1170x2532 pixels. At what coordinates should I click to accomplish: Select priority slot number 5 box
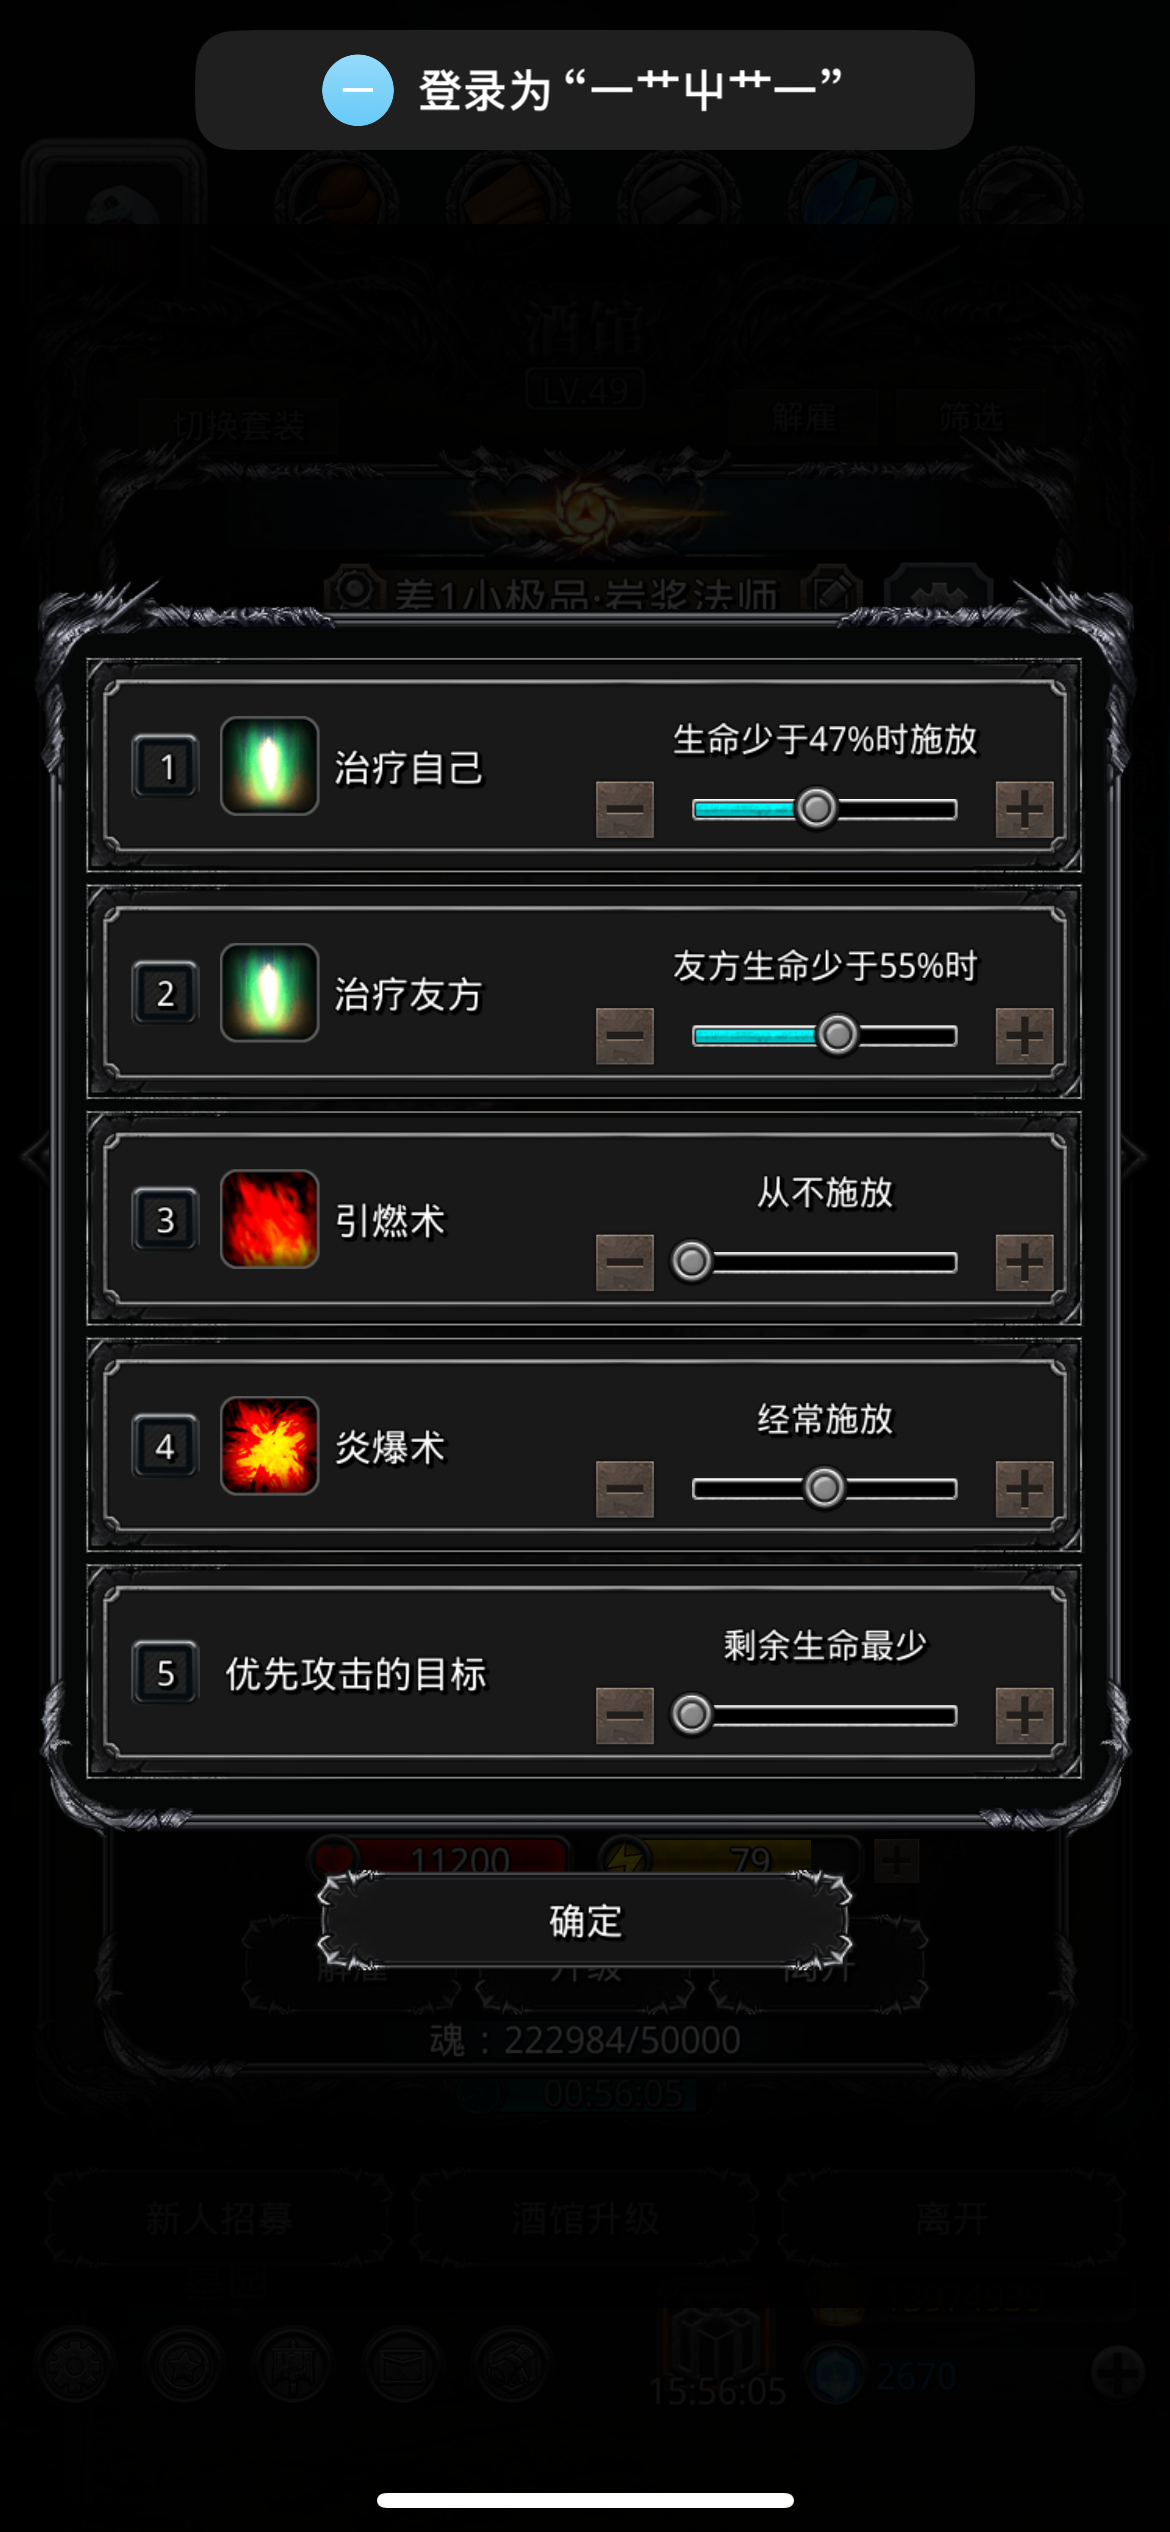pos(166,1673)
